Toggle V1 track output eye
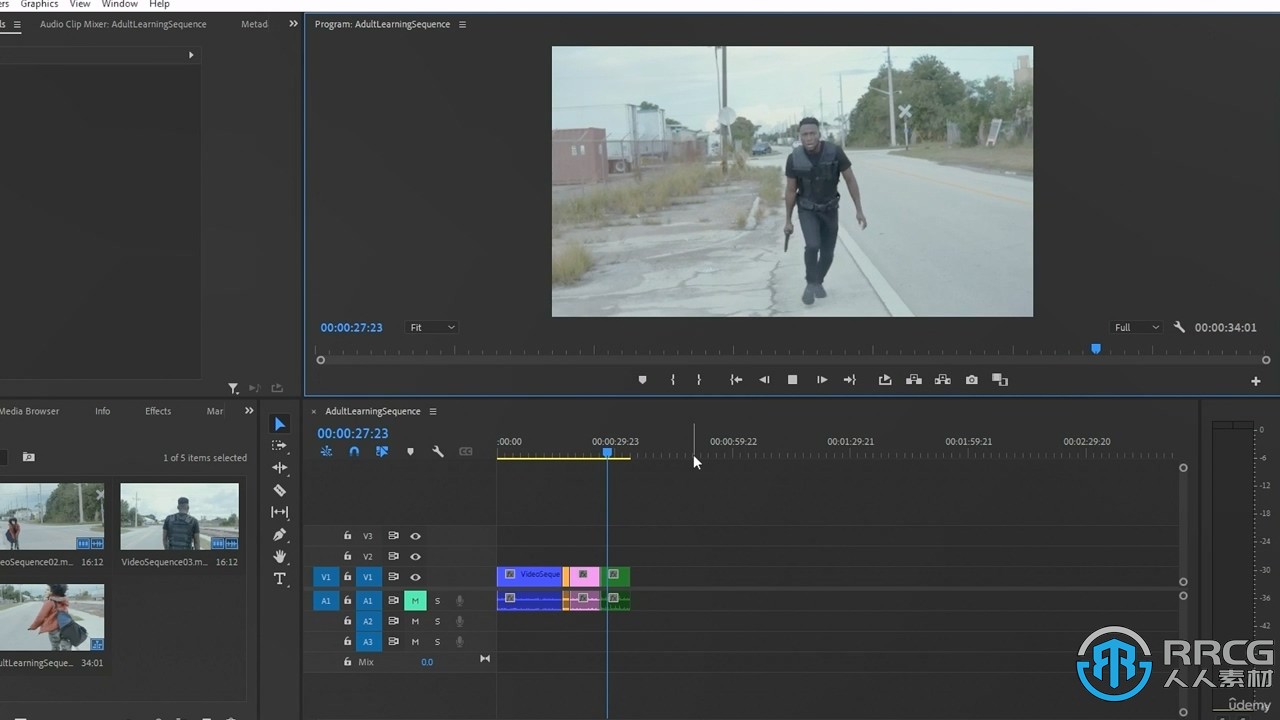The width and height of the screenshot is (1280, 720). coord(415,577)
